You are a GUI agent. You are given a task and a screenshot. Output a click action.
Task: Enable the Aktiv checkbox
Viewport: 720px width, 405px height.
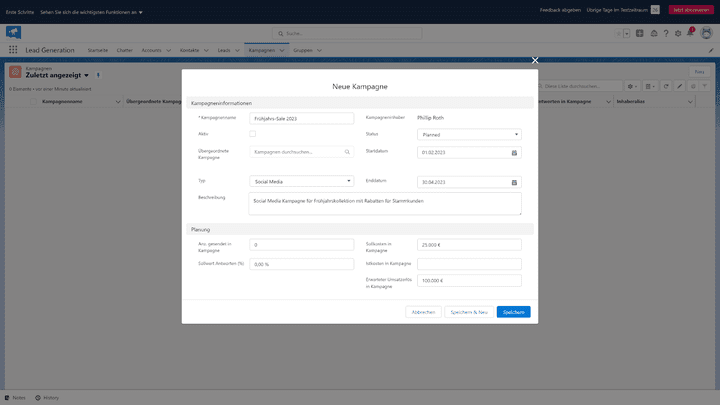click(x=253, y=133)
